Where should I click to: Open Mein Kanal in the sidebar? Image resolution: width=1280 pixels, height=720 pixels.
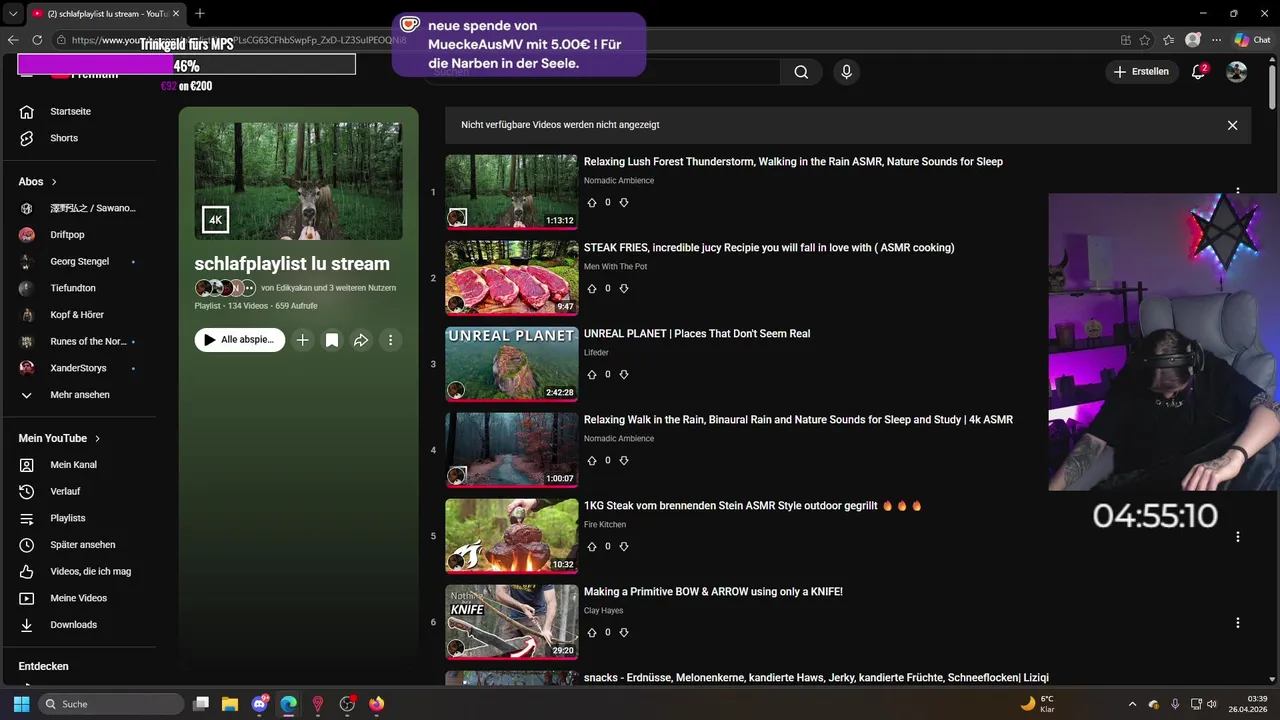[x=73, y=465]
